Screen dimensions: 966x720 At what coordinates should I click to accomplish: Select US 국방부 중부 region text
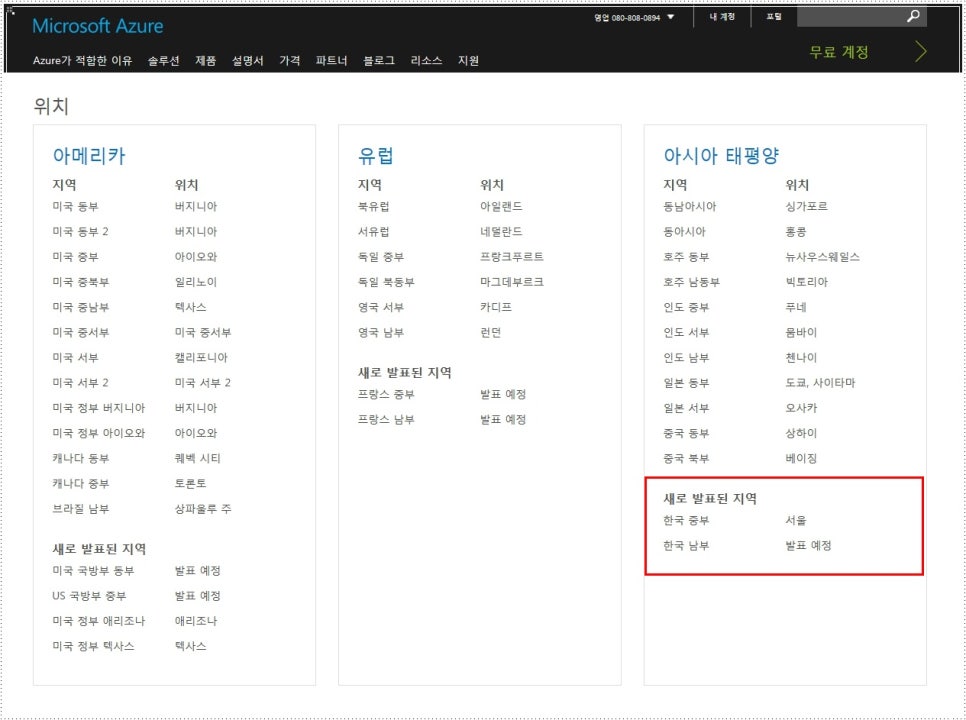point(89,596)
